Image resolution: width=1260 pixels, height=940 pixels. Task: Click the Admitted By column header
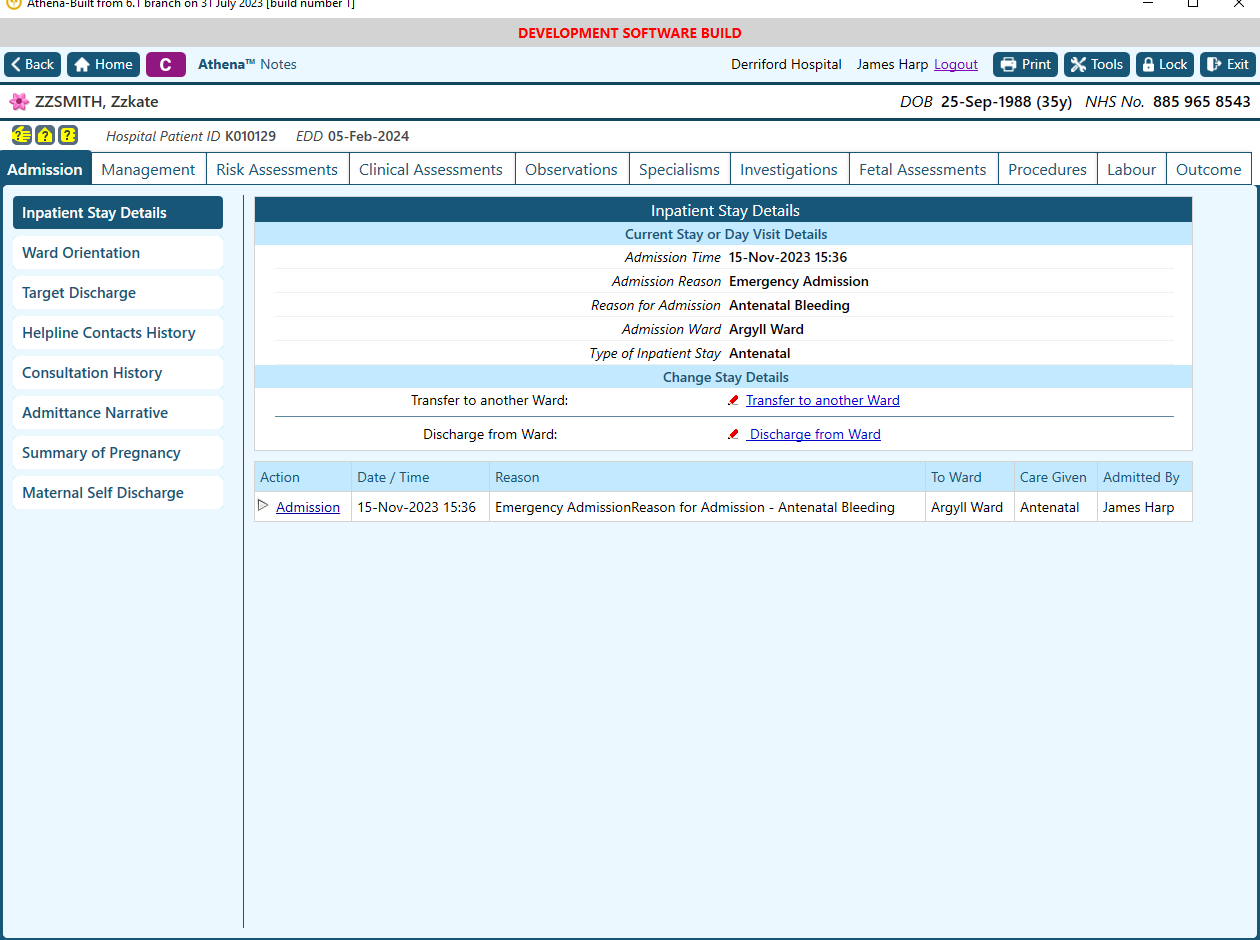coord(1144,477)
